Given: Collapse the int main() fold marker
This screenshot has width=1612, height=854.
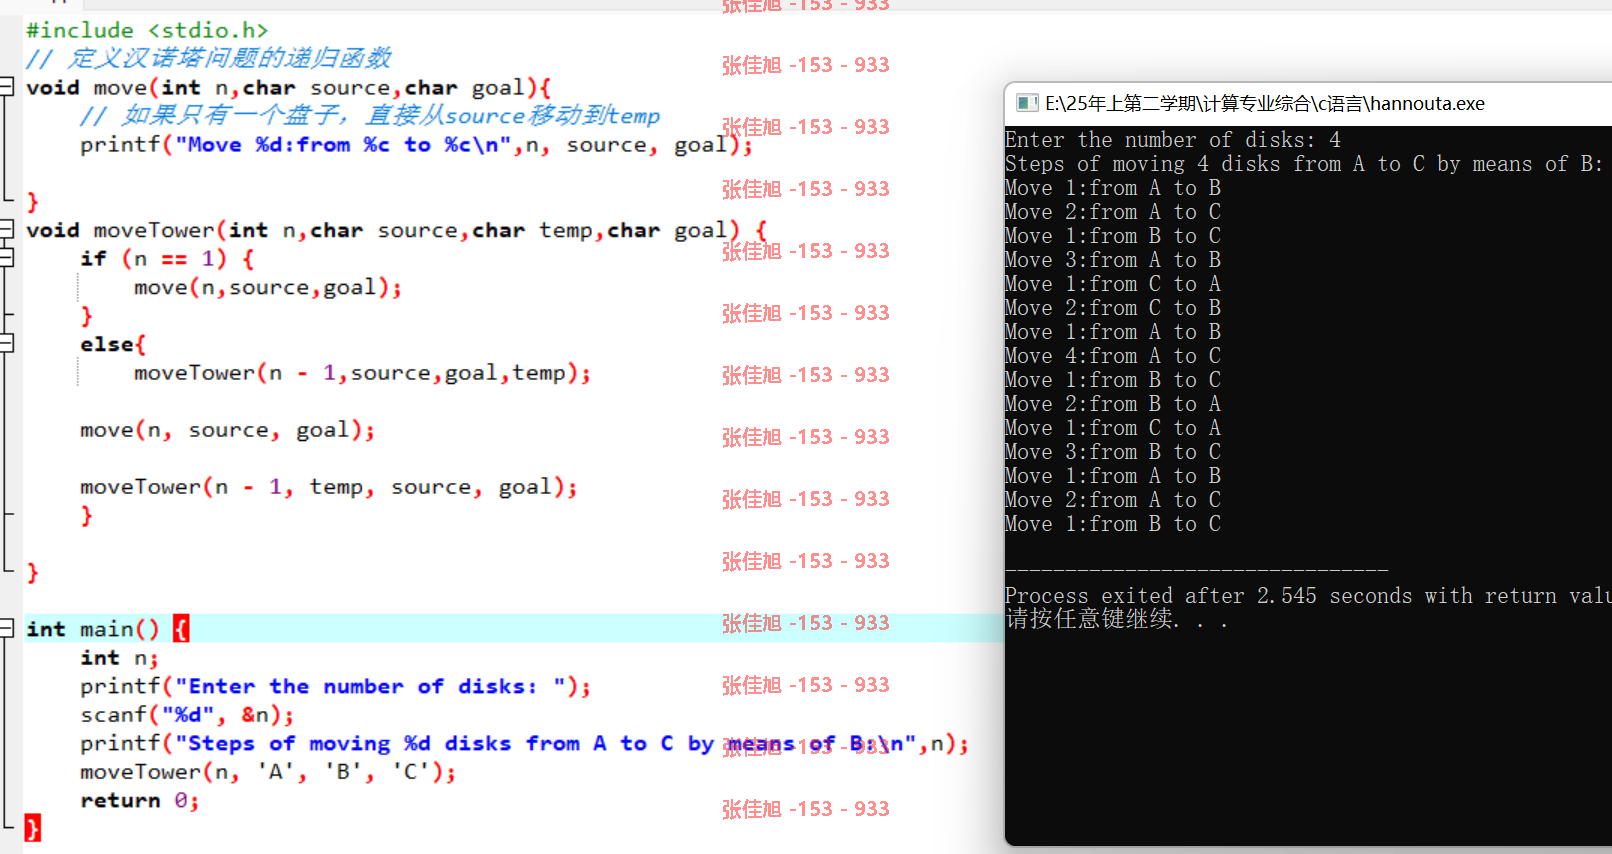Looking at the screenshot, I should pyautogui.click(x=6, y=628).
